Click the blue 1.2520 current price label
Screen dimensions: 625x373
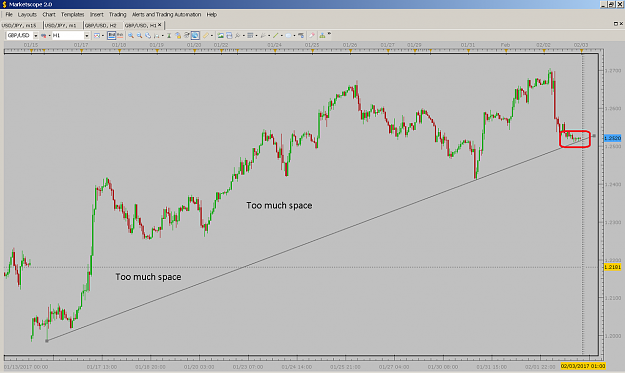(x=613, y=138)
